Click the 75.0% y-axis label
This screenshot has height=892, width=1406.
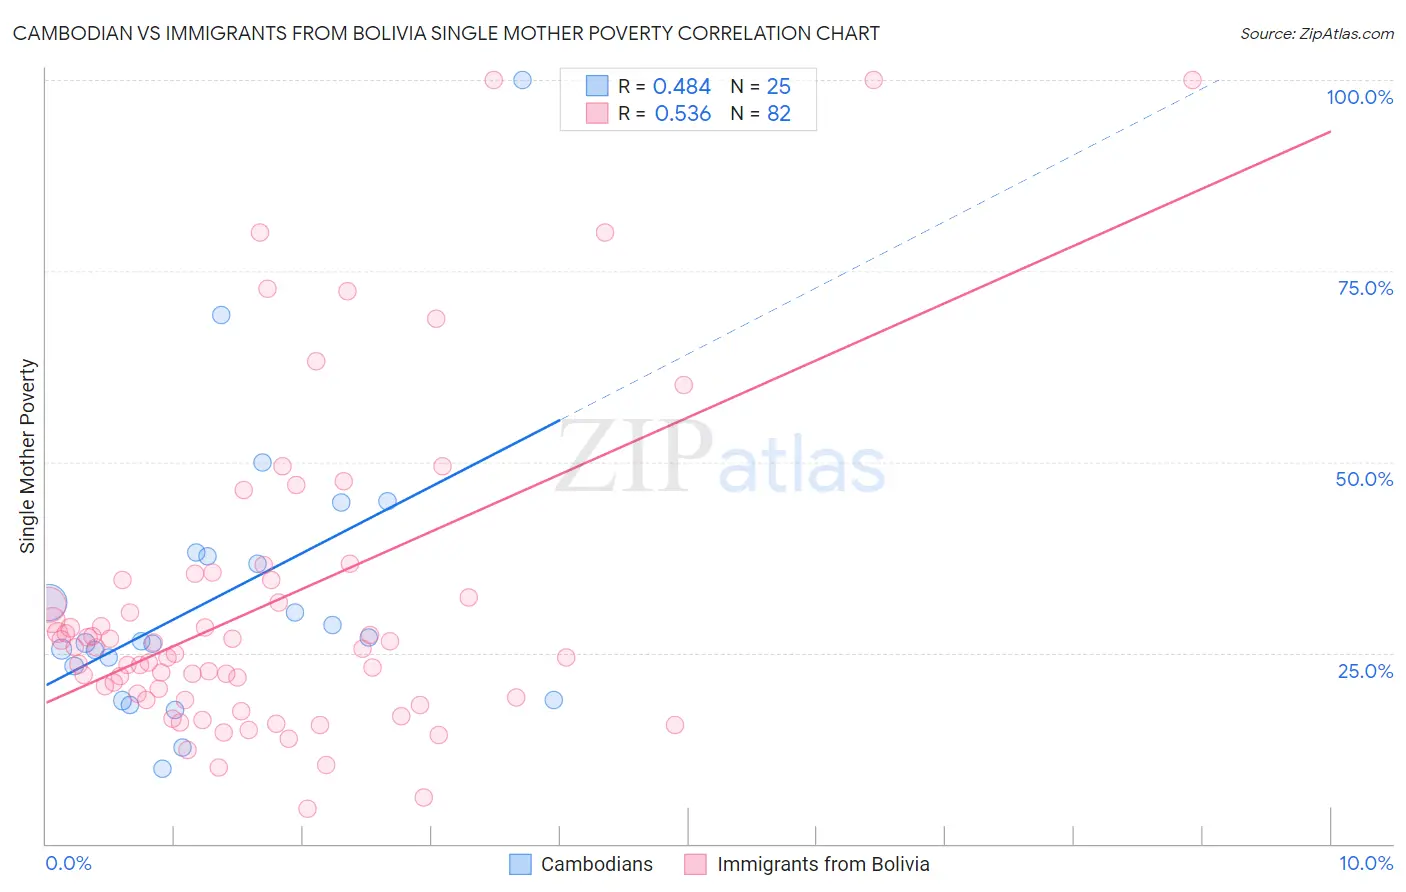click(x=1365, y=288)
